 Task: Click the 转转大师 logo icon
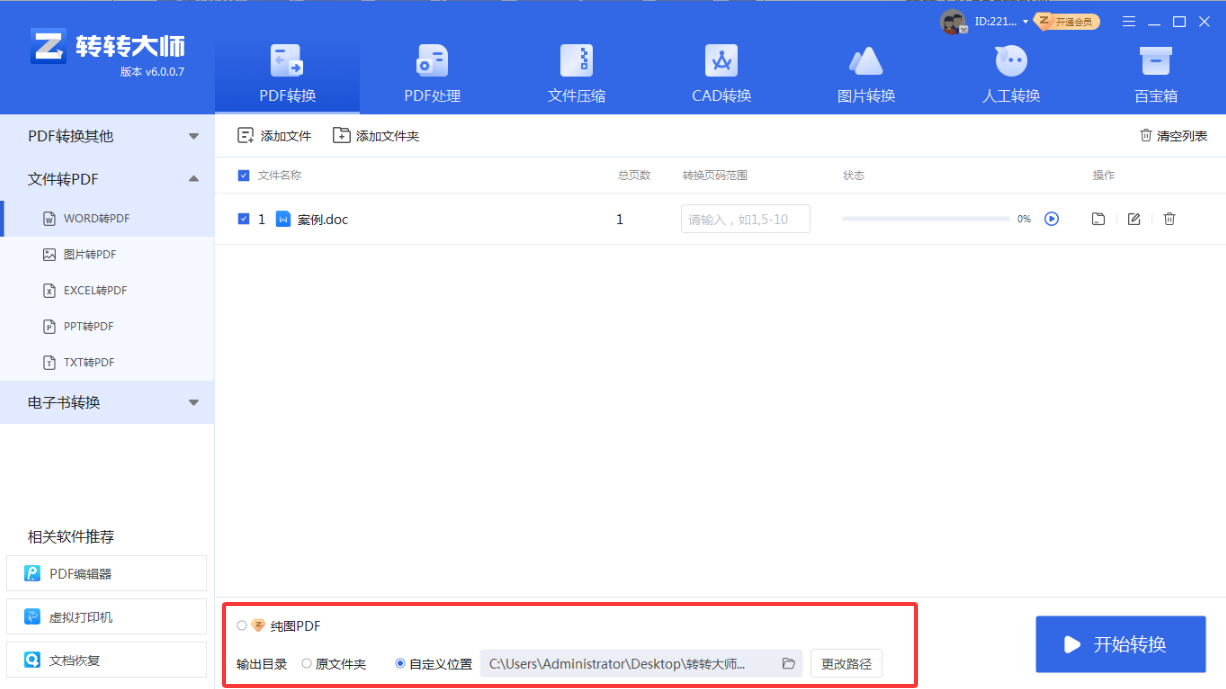(x=47, y=45)
